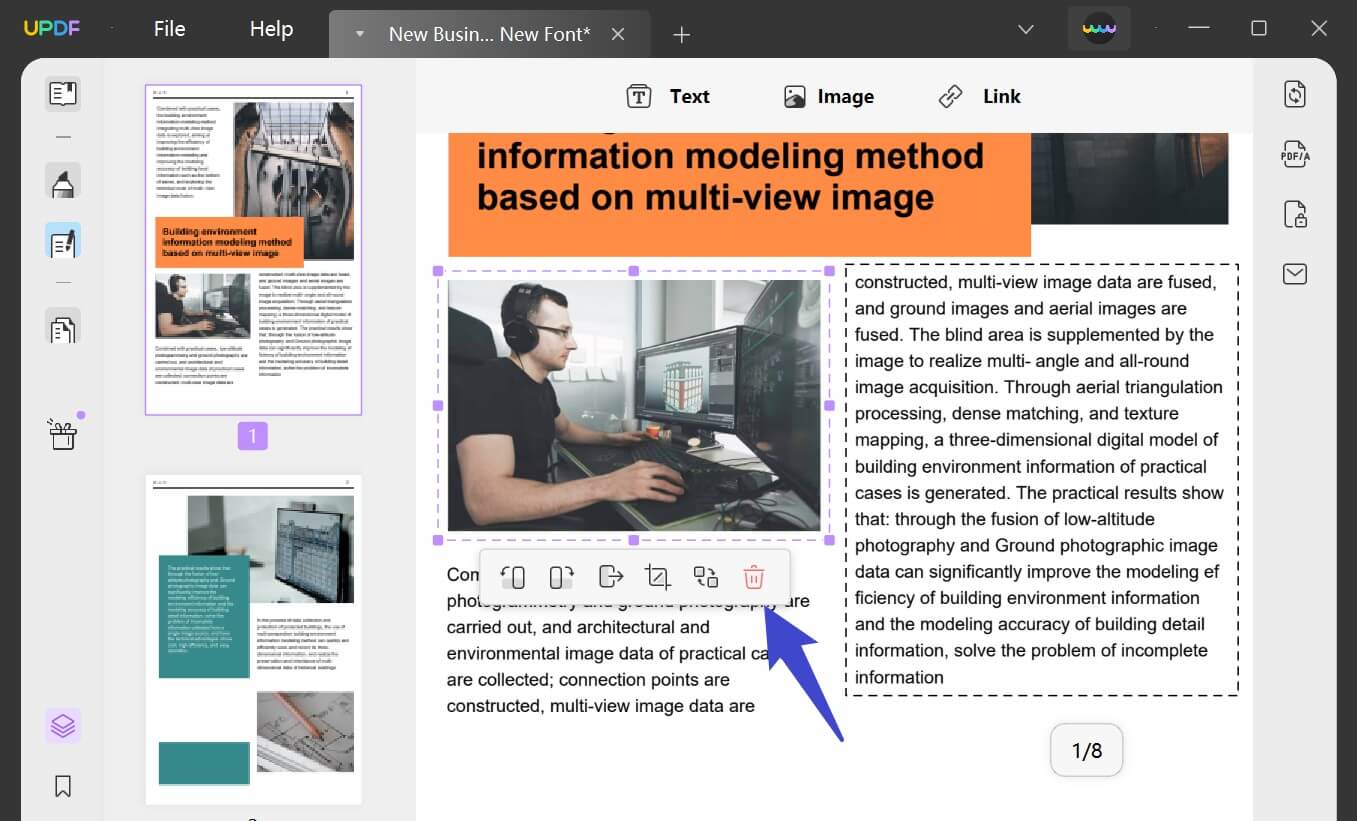Replace the selected image
The height and width of the screenshot is (821, 1357).
(705, 577)
